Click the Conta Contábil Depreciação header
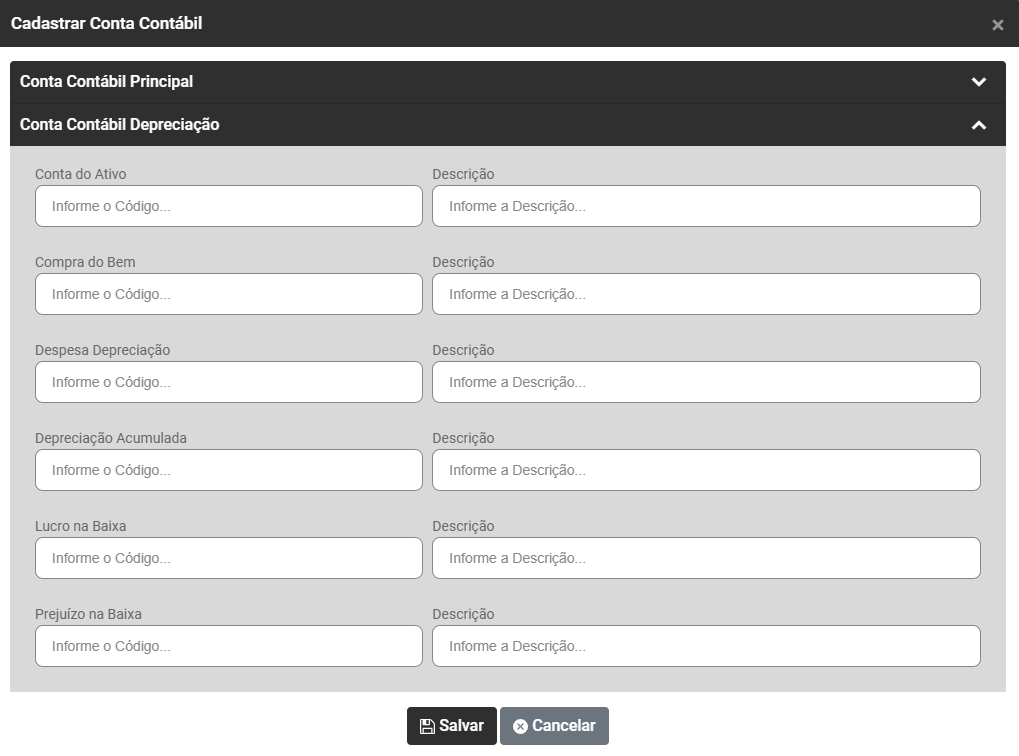Viewport: 1019px width, 756px height. (x=120, y=125)
